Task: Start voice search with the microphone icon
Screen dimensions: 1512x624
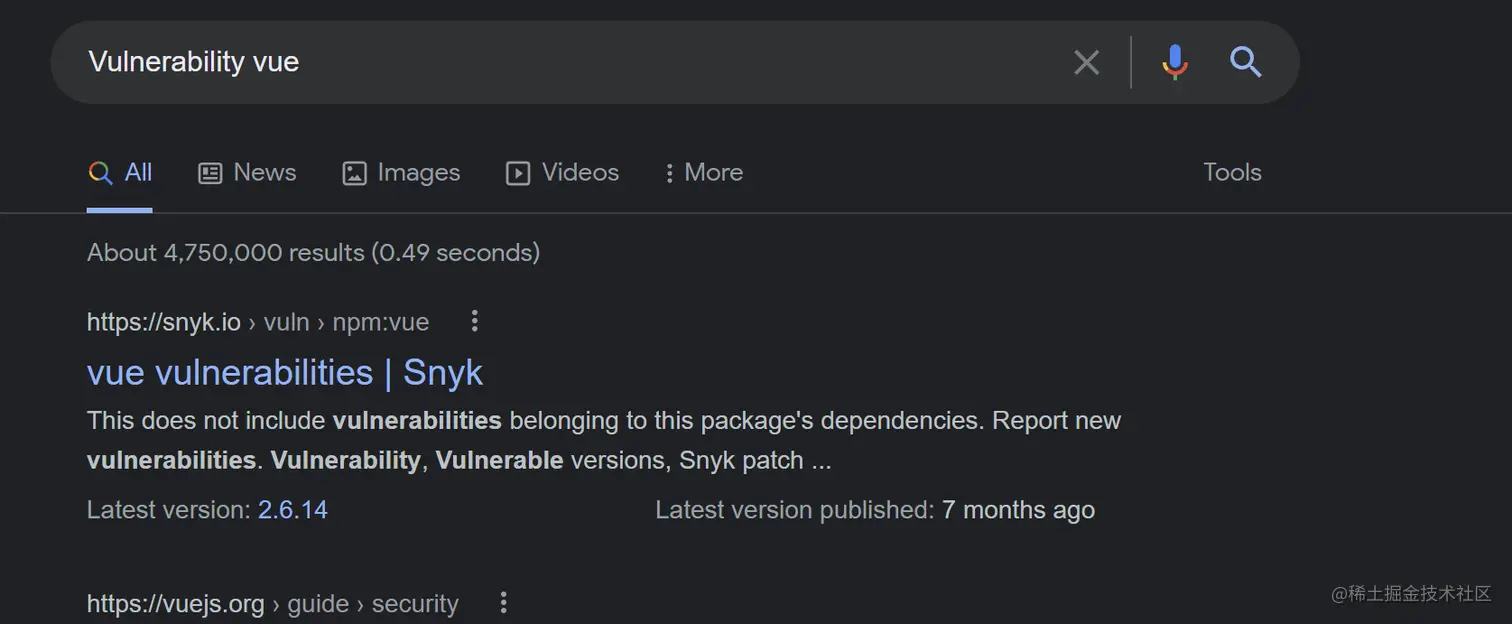Action: pyautogui.click(x=1175, y=63)
